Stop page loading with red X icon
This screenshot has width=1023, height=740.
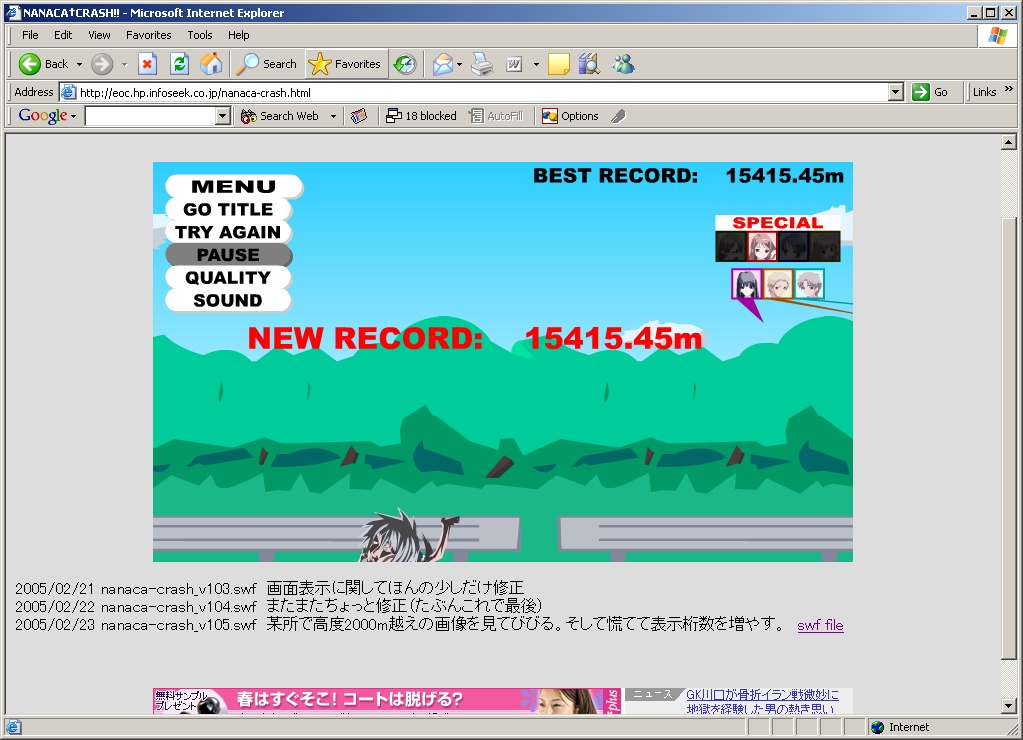tap(147, 64)
